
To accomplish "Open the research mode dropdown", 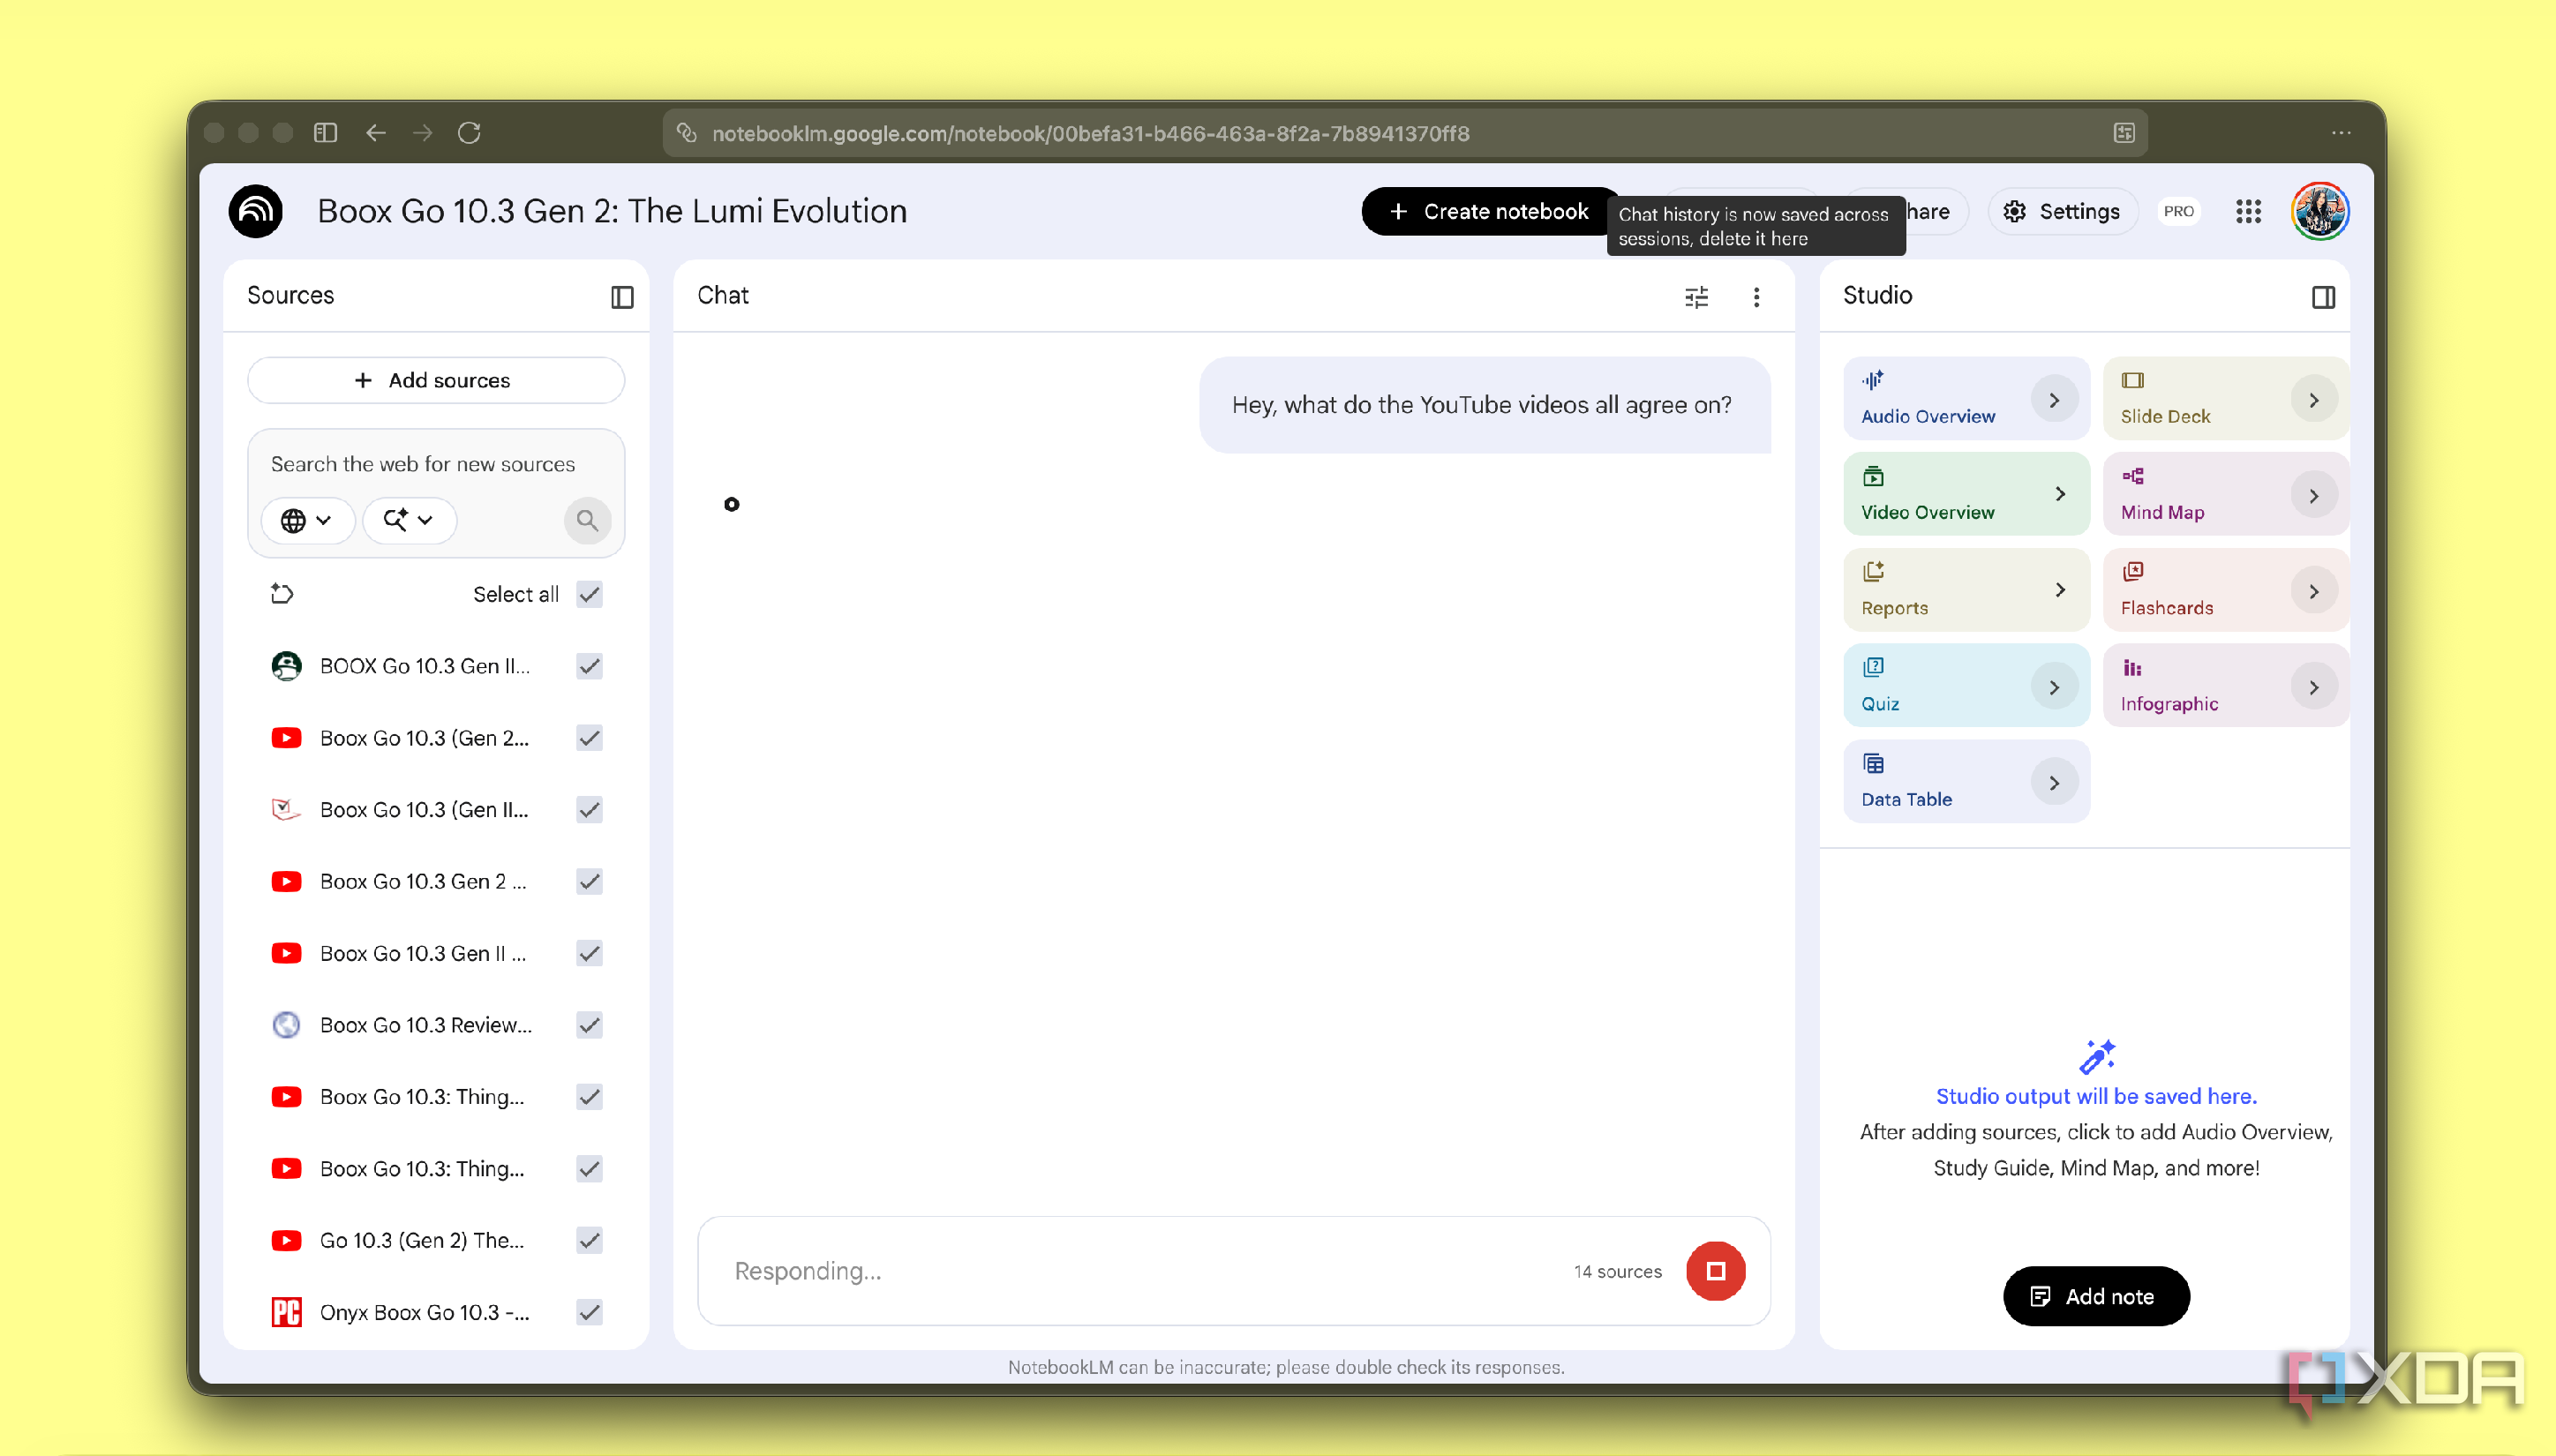I will 409,521.
